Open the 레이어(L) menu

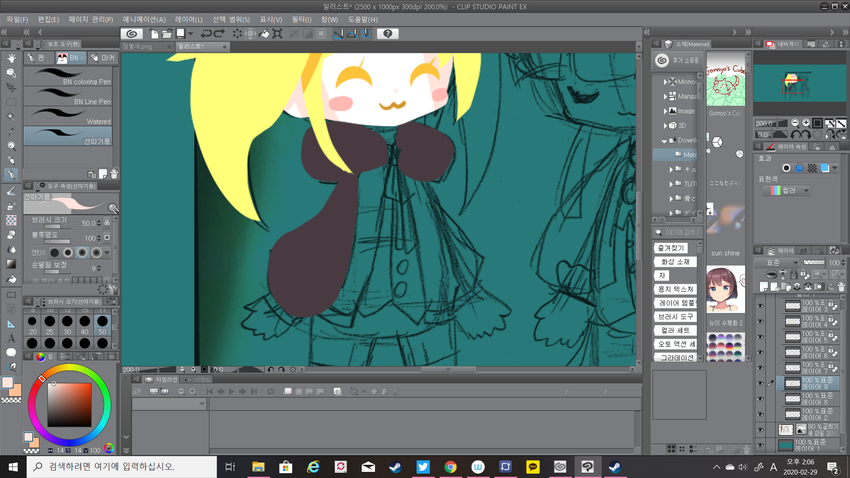(x=189, y=19)
